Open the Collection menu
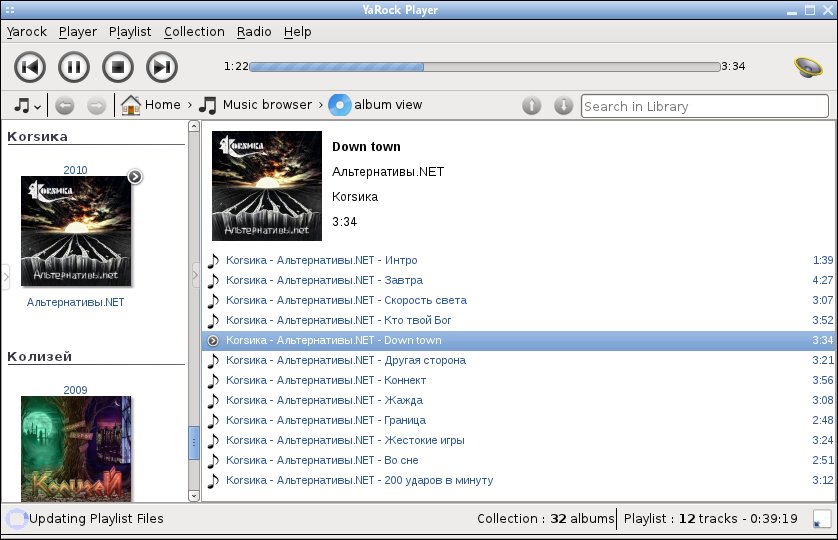This screenshot has height=540, width=838. coord(194,32)
